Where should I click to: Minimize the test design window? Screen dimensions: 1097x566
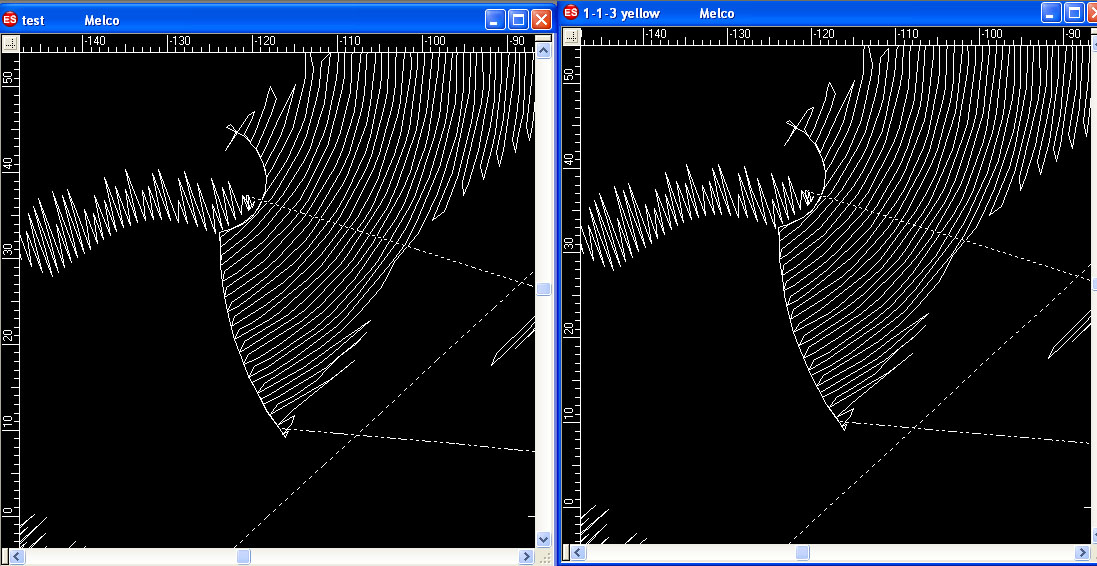point(495,20)
